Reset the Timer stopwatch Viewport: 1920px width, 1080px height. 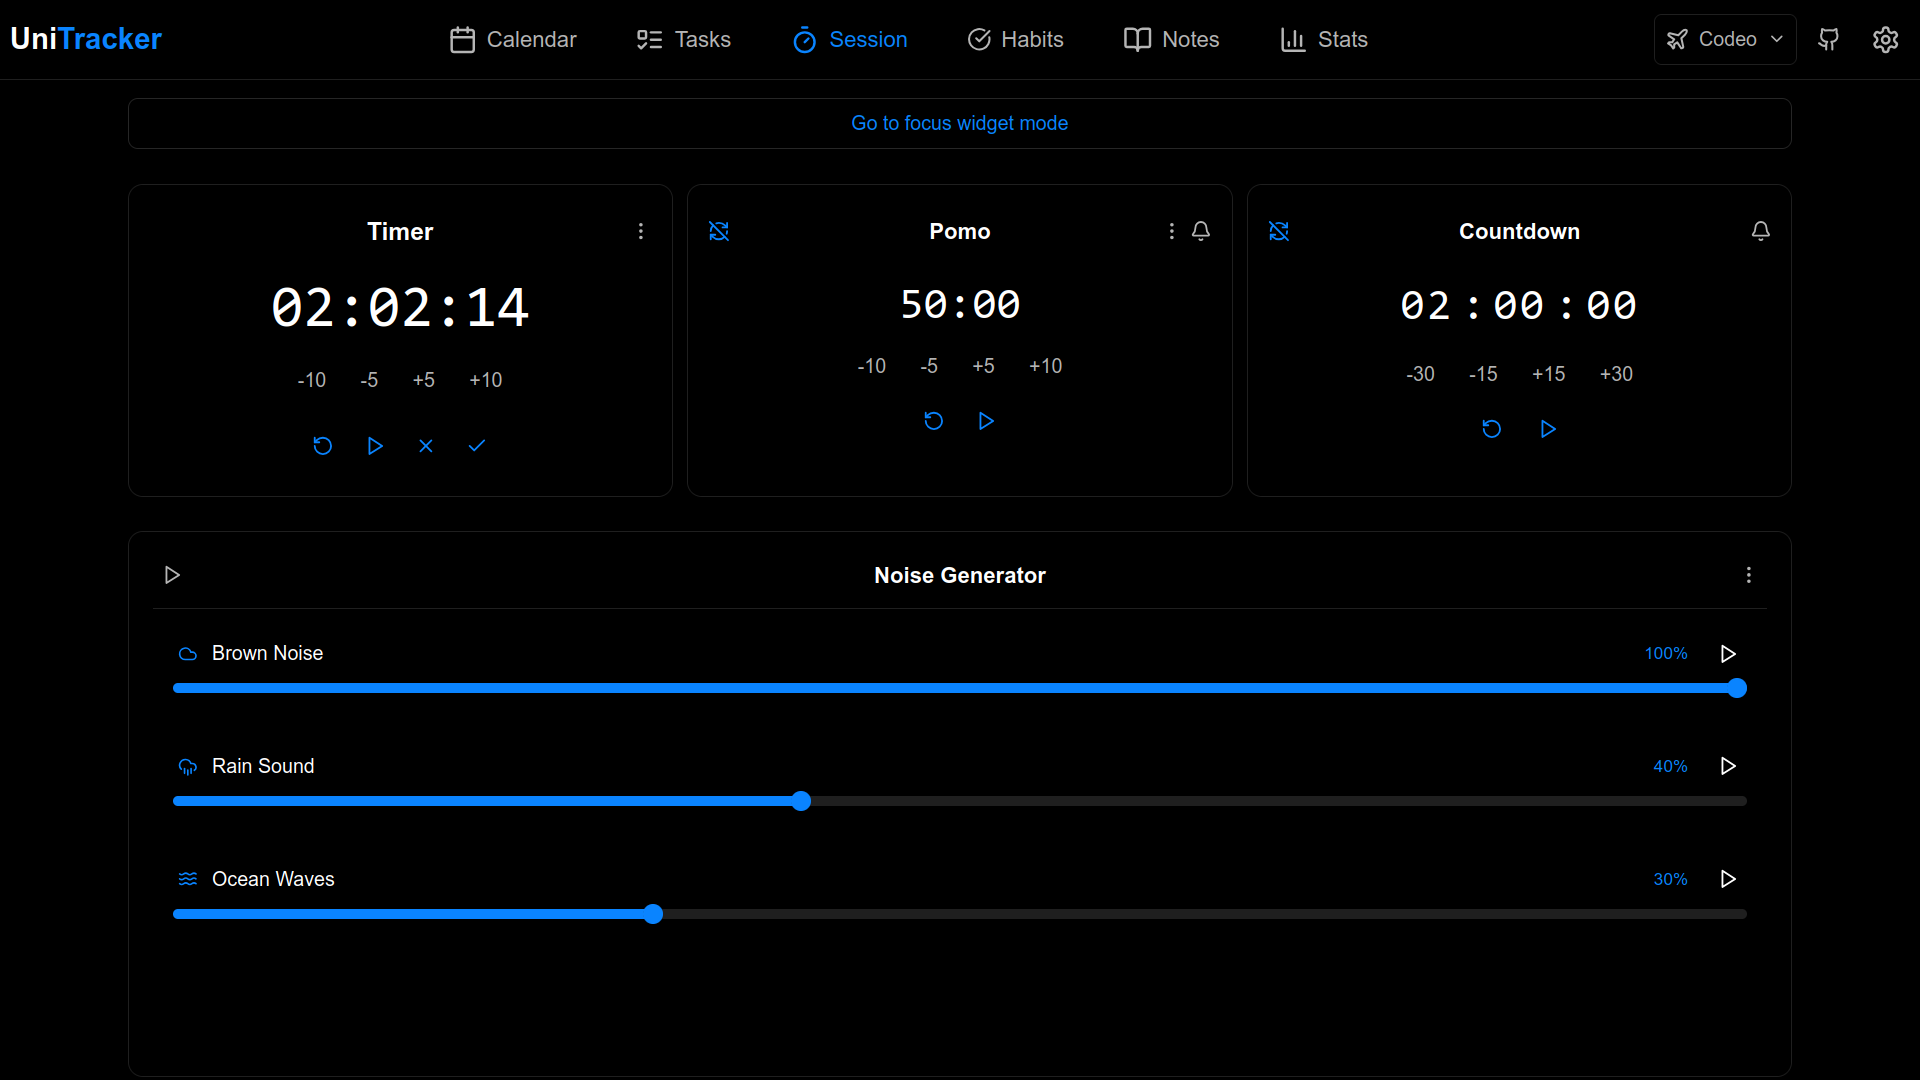(322, 446)
